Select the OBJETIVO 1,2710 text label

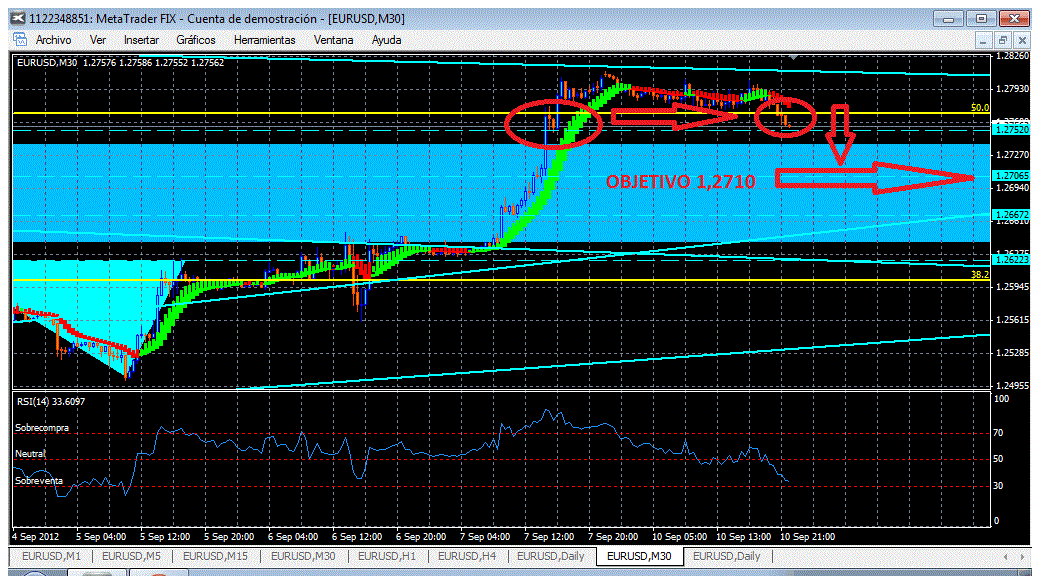(681, 182)
